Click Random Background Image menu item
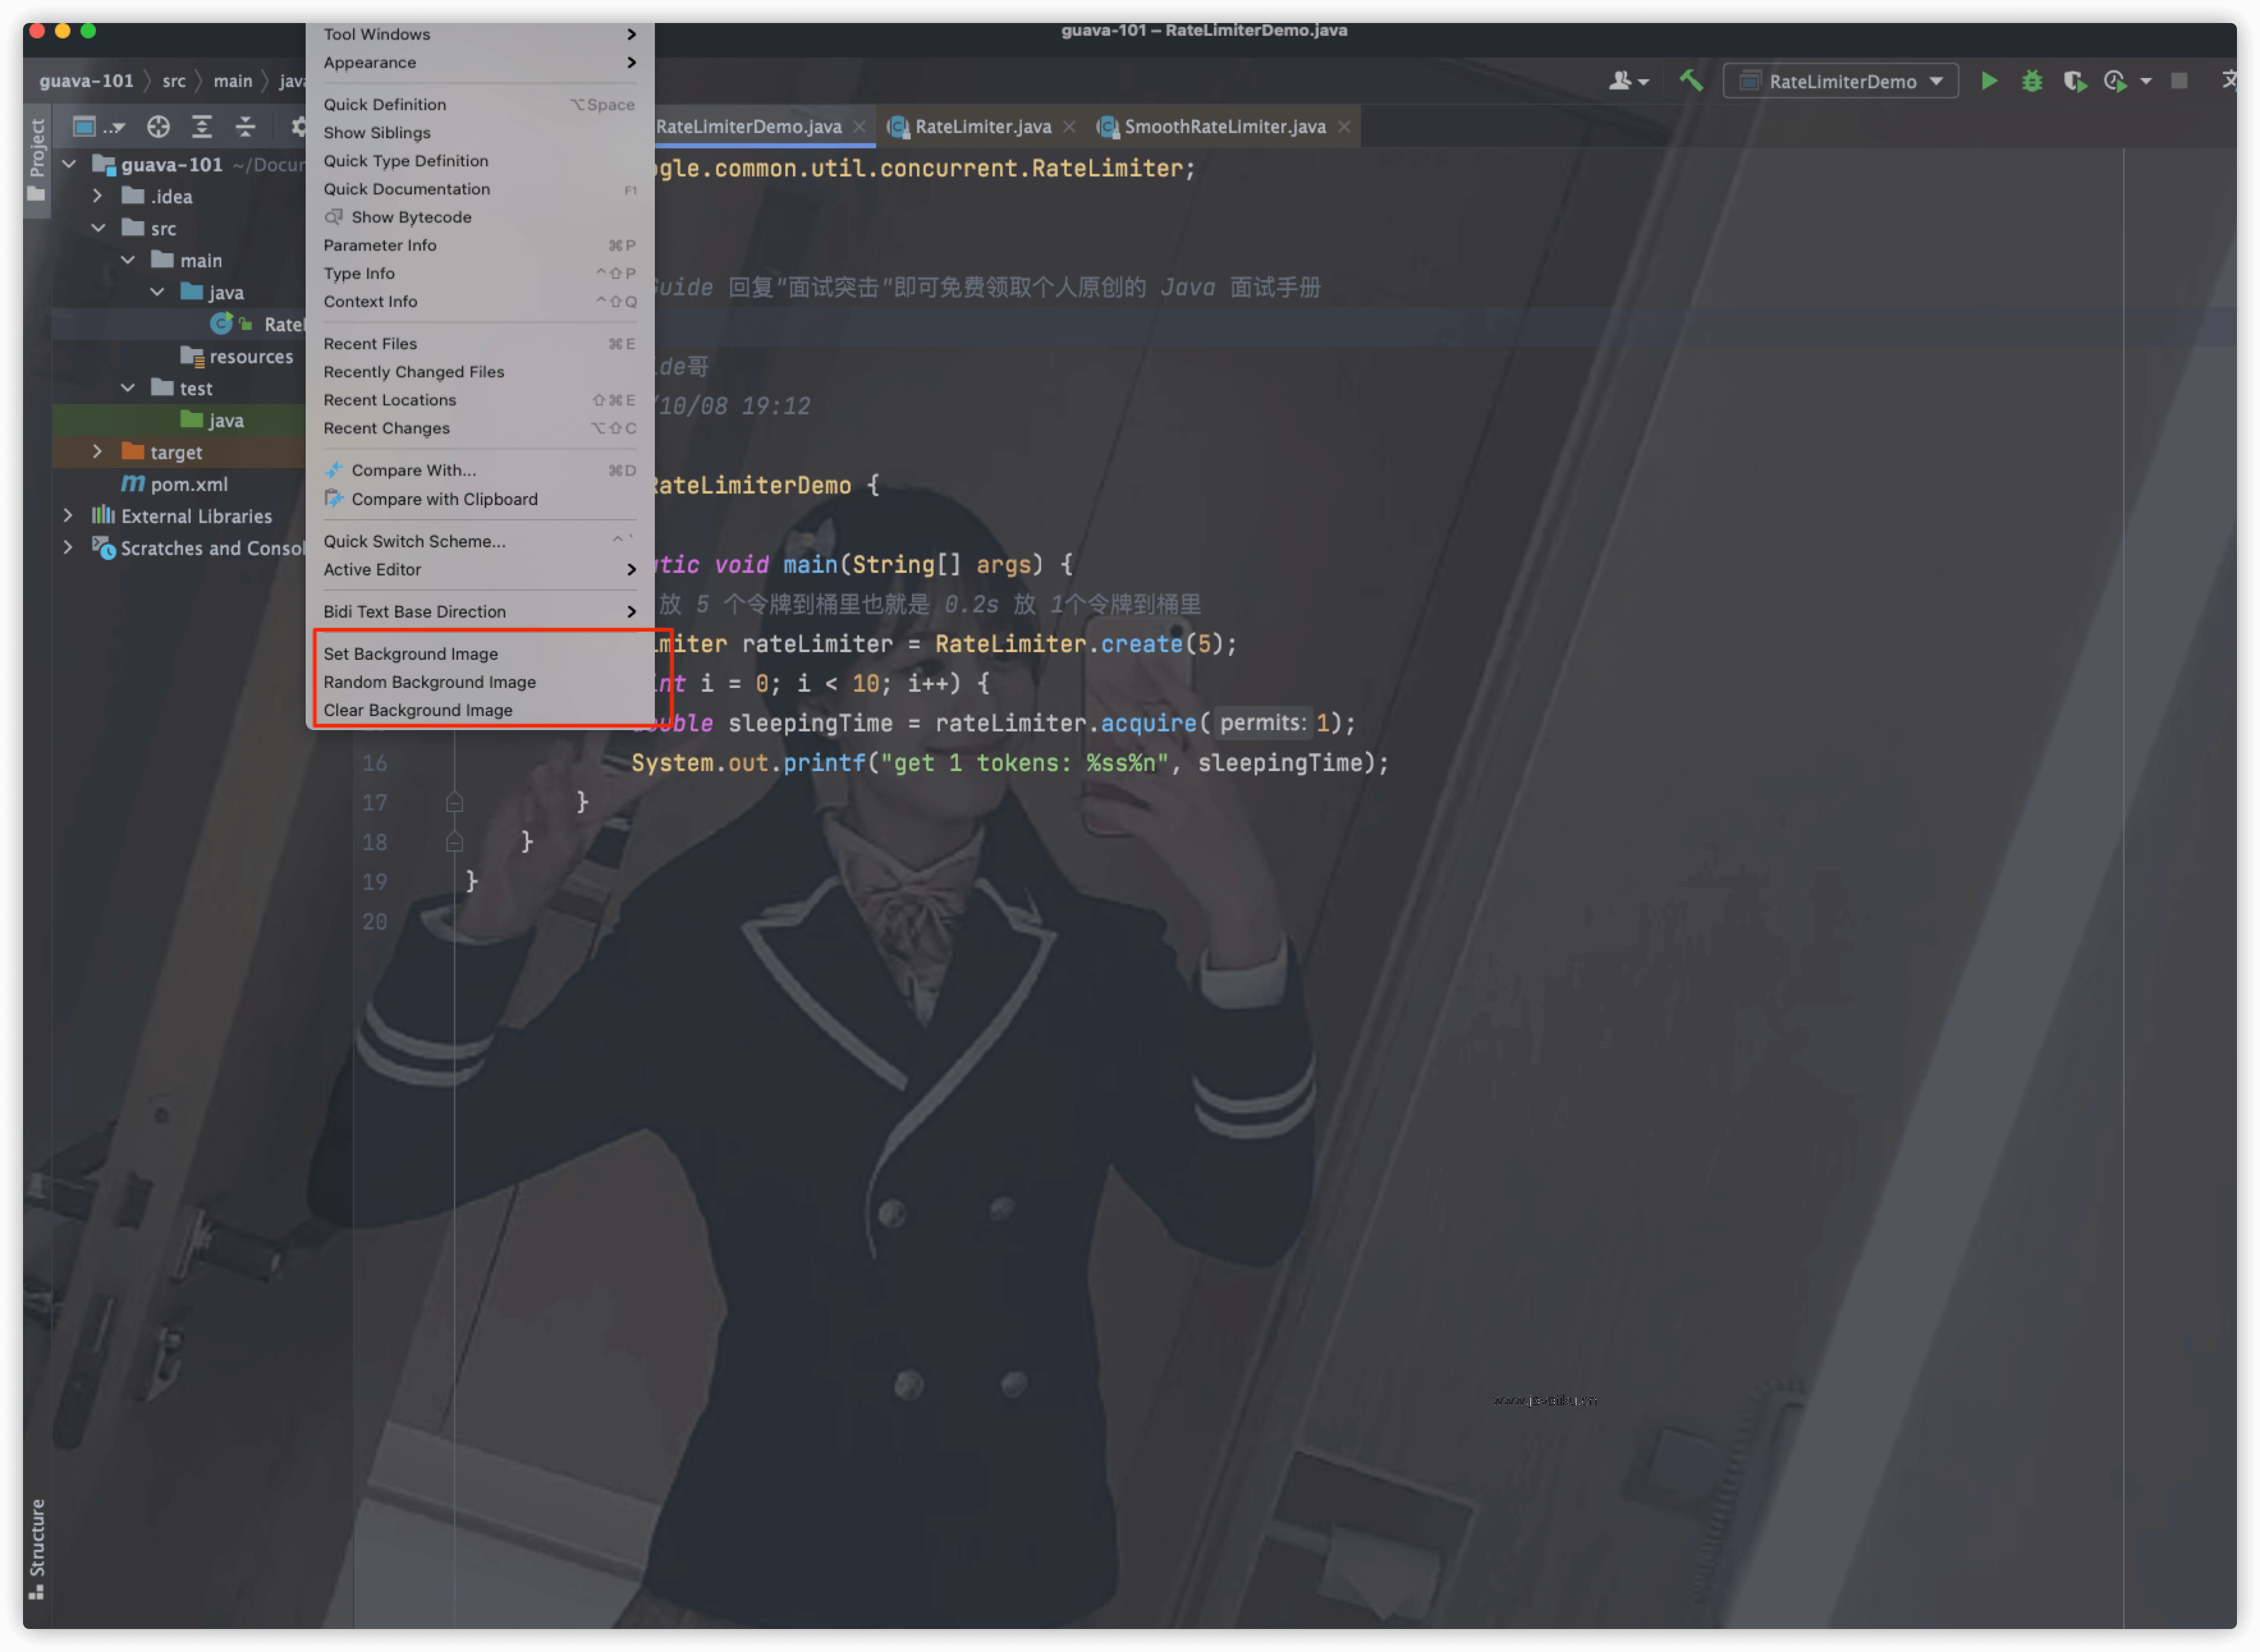 (429, 682)
